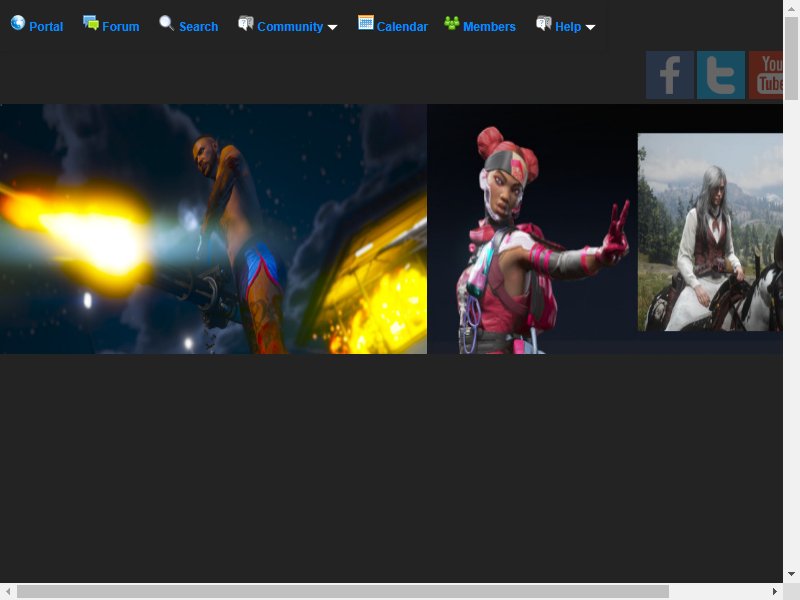Click the Help speech bubble icon
The width and height of the screenshot is (800, 600).
(x=544, y=23)
